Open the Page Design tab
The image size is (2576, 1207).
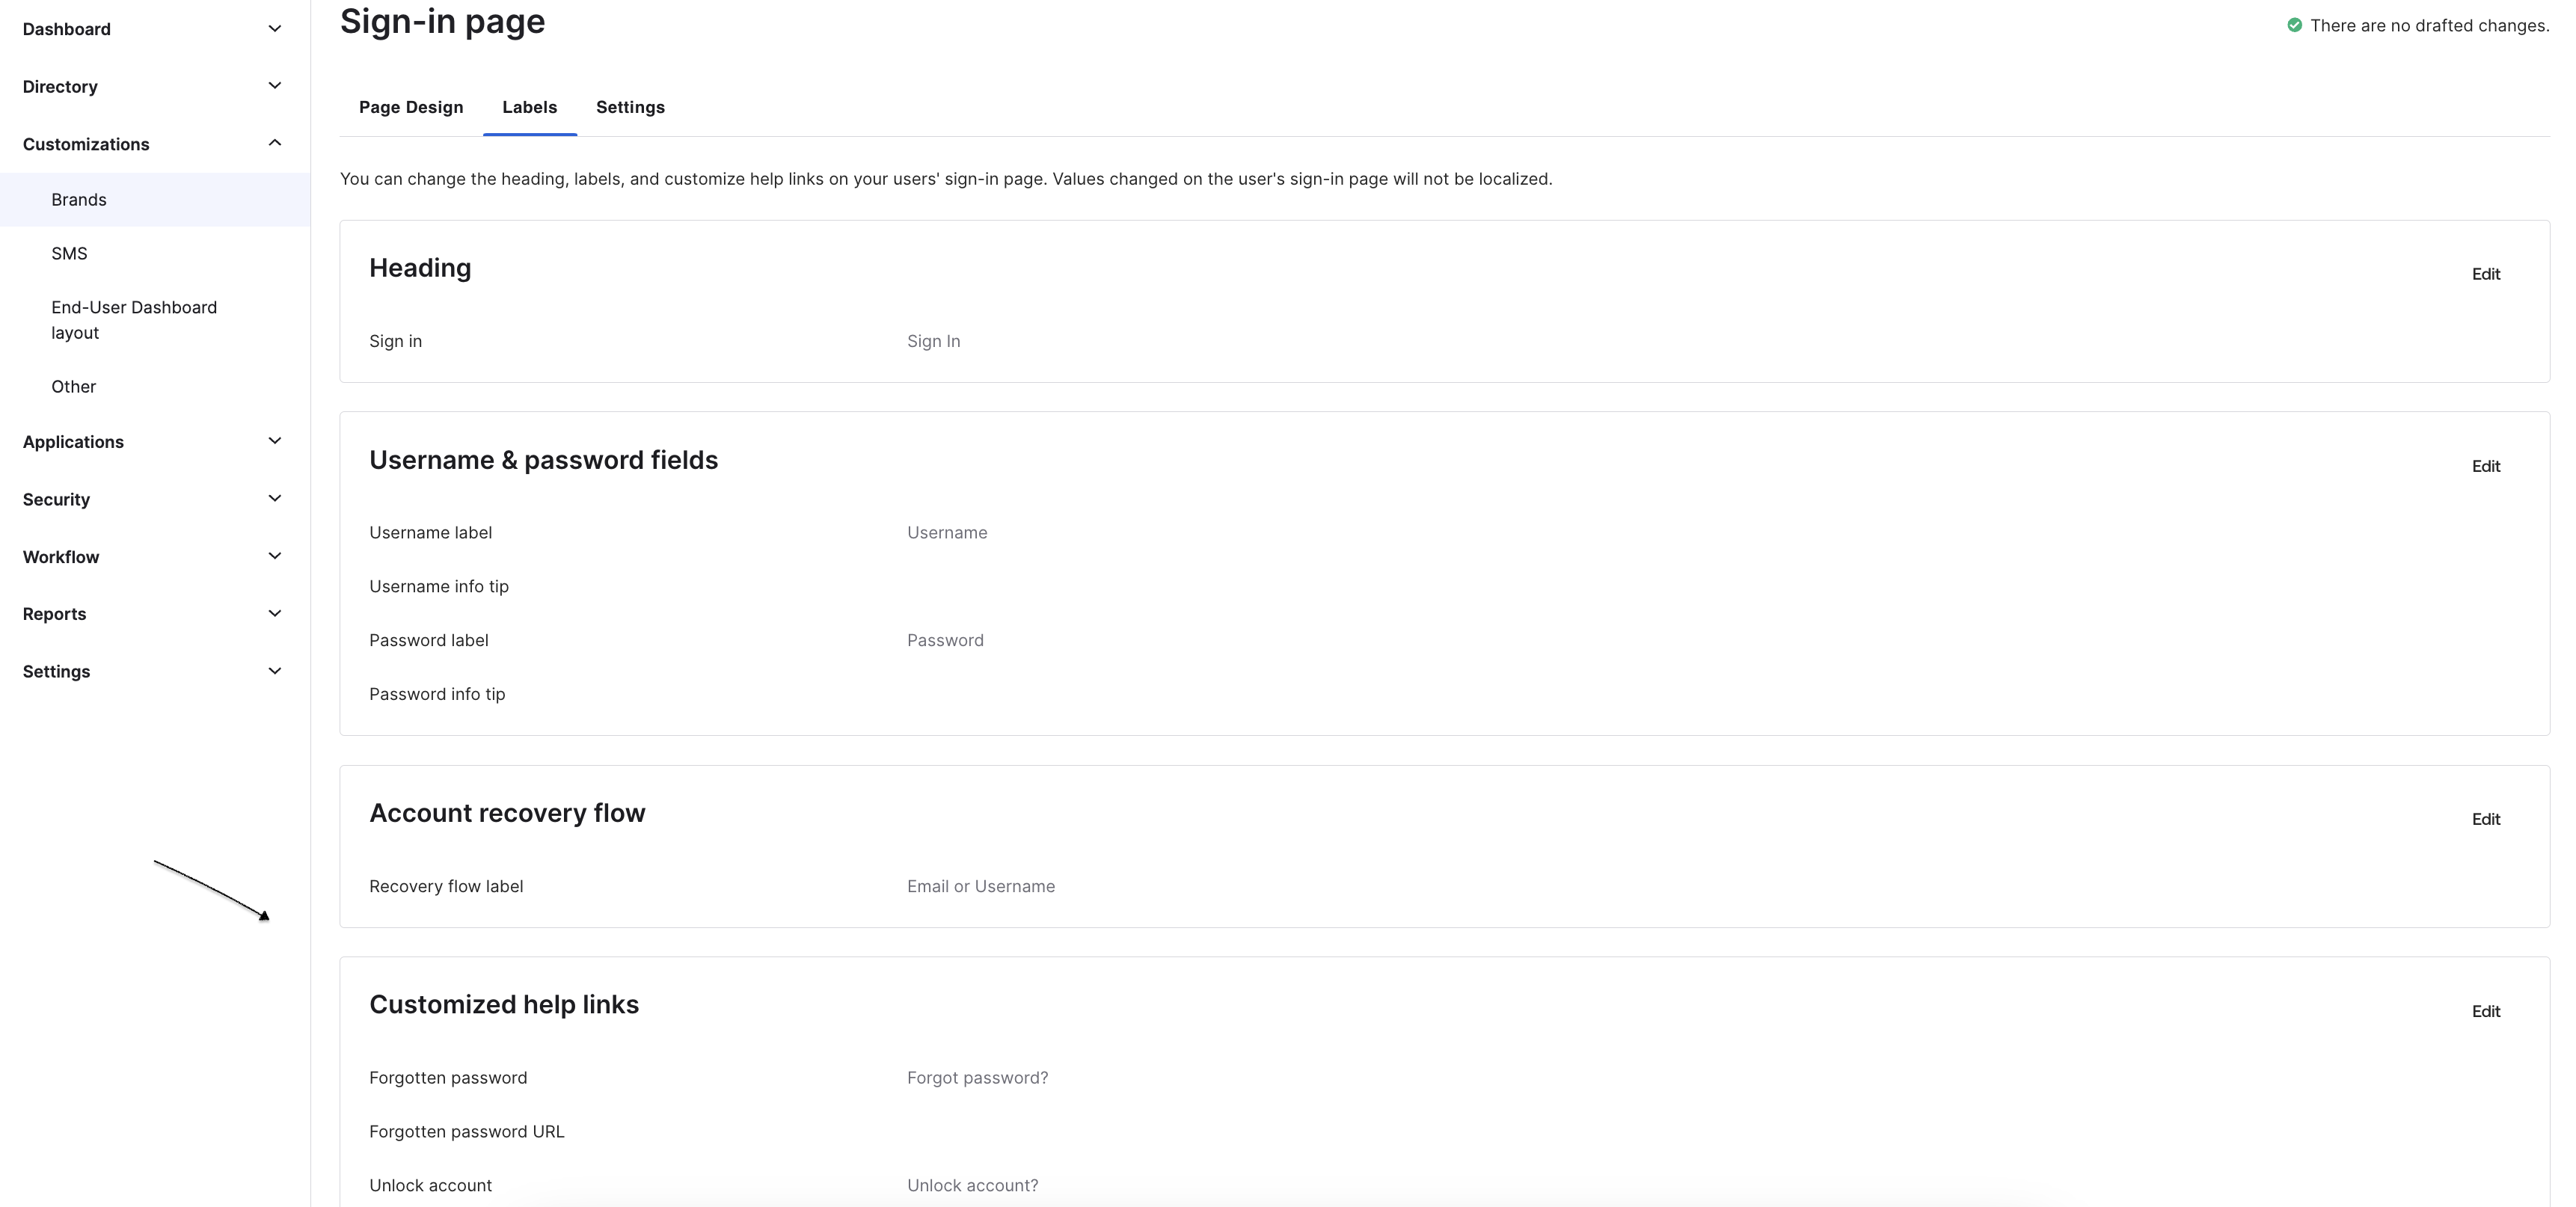click(x=411, y=107)
